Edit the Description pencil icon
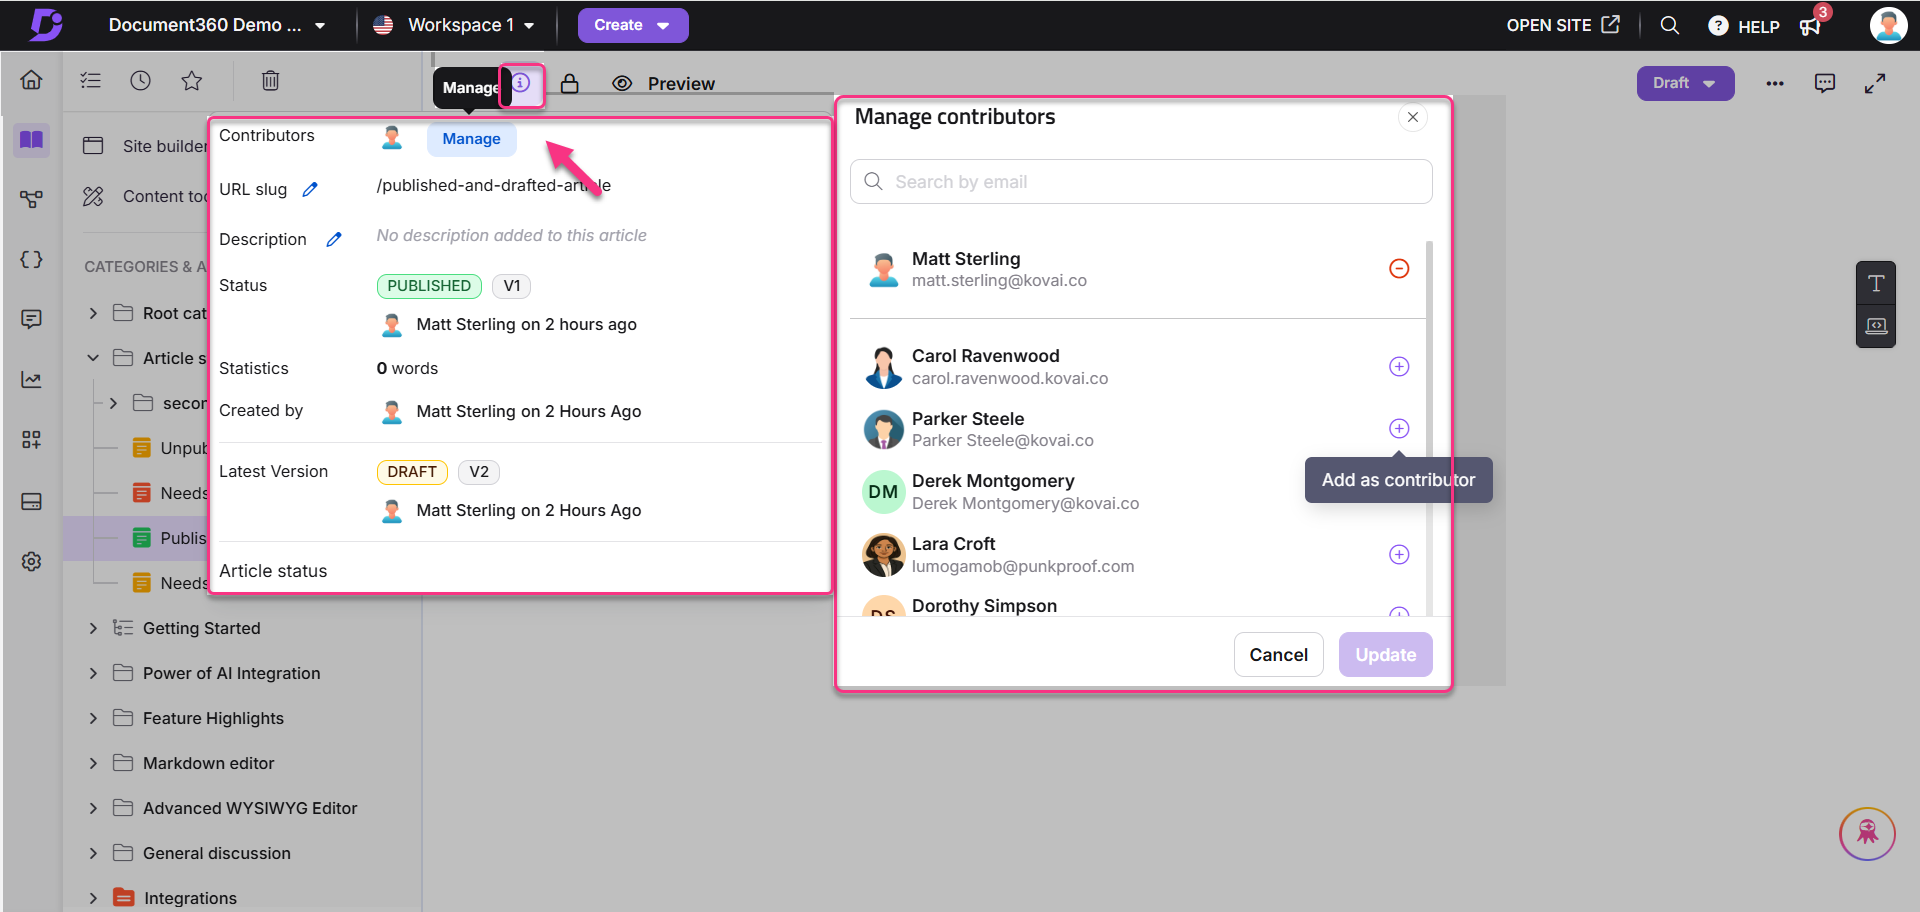Viewport: 1920px width, 912px height. point(334,239)
